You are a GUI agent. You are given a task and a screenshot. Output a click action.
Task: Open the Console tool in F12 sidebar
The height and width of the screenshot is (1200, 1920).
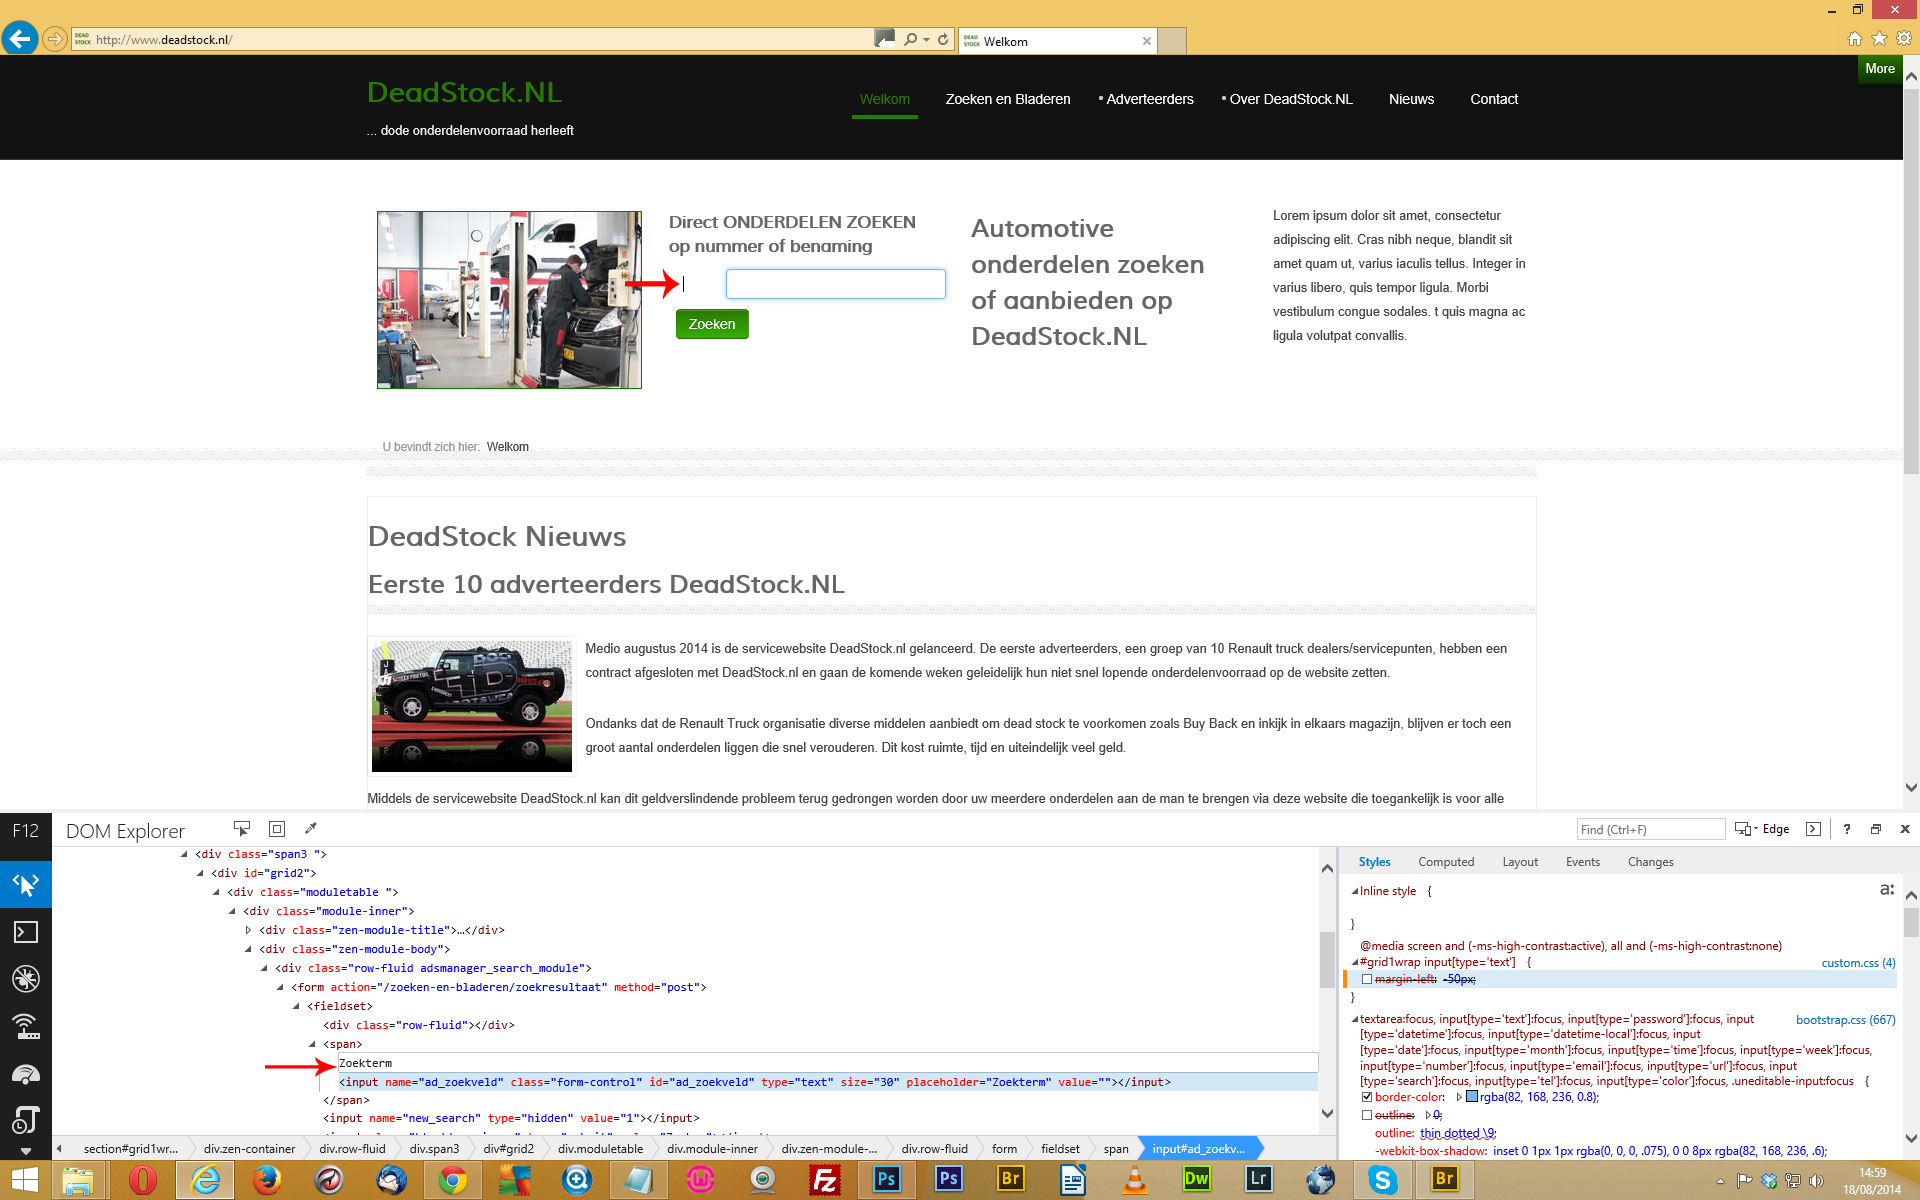click(x=26, y=932)
